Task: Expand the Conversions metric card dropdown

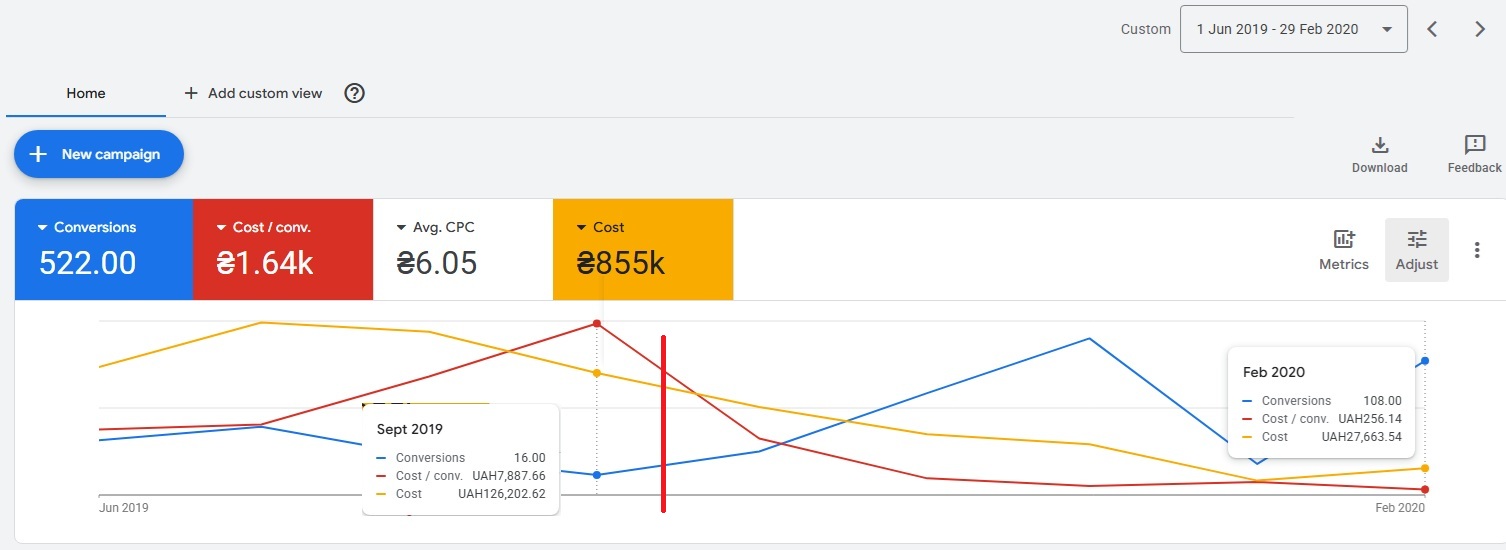Action: coord(43,227)
